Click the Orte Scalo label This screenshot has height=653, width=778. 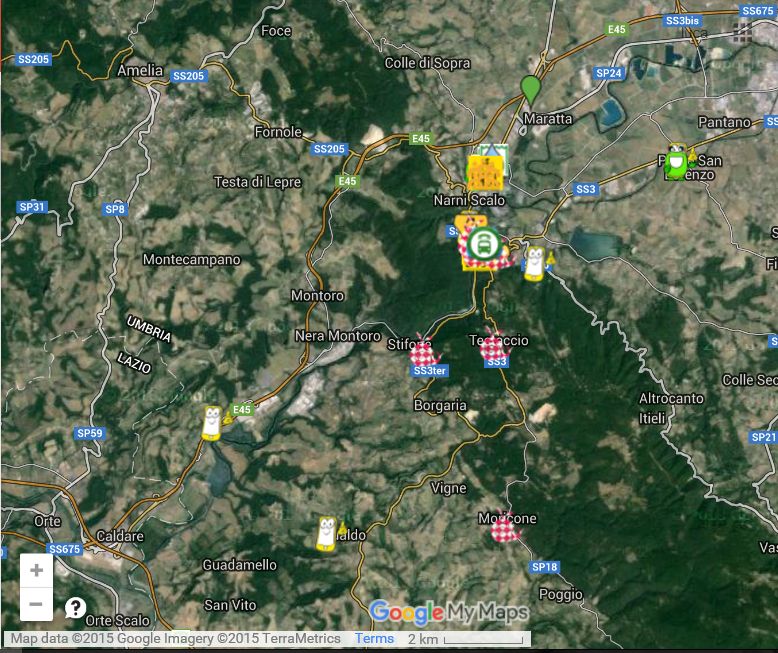tap(118, 621)
